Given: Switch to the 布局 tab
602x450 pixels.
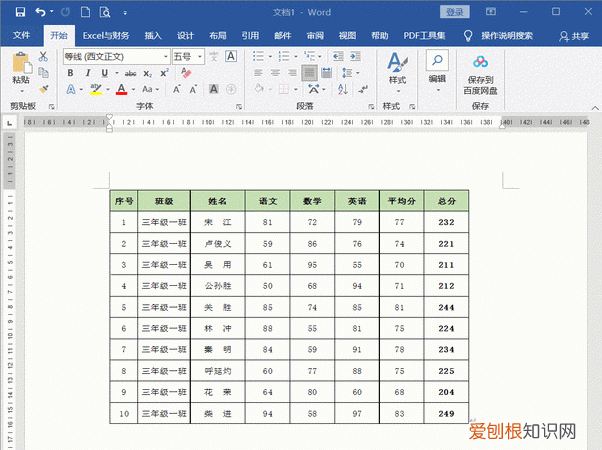Looking at the screenshot, I should click(218, 36).
